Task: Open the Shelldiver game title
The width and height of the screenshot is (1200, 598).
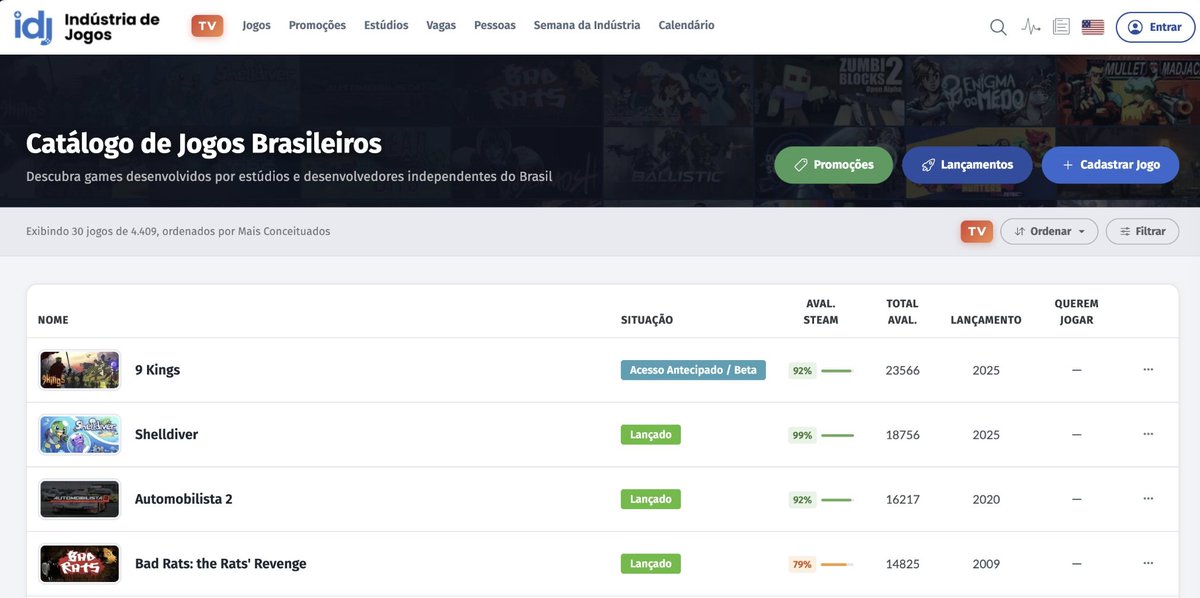Action: coord(166,435)
